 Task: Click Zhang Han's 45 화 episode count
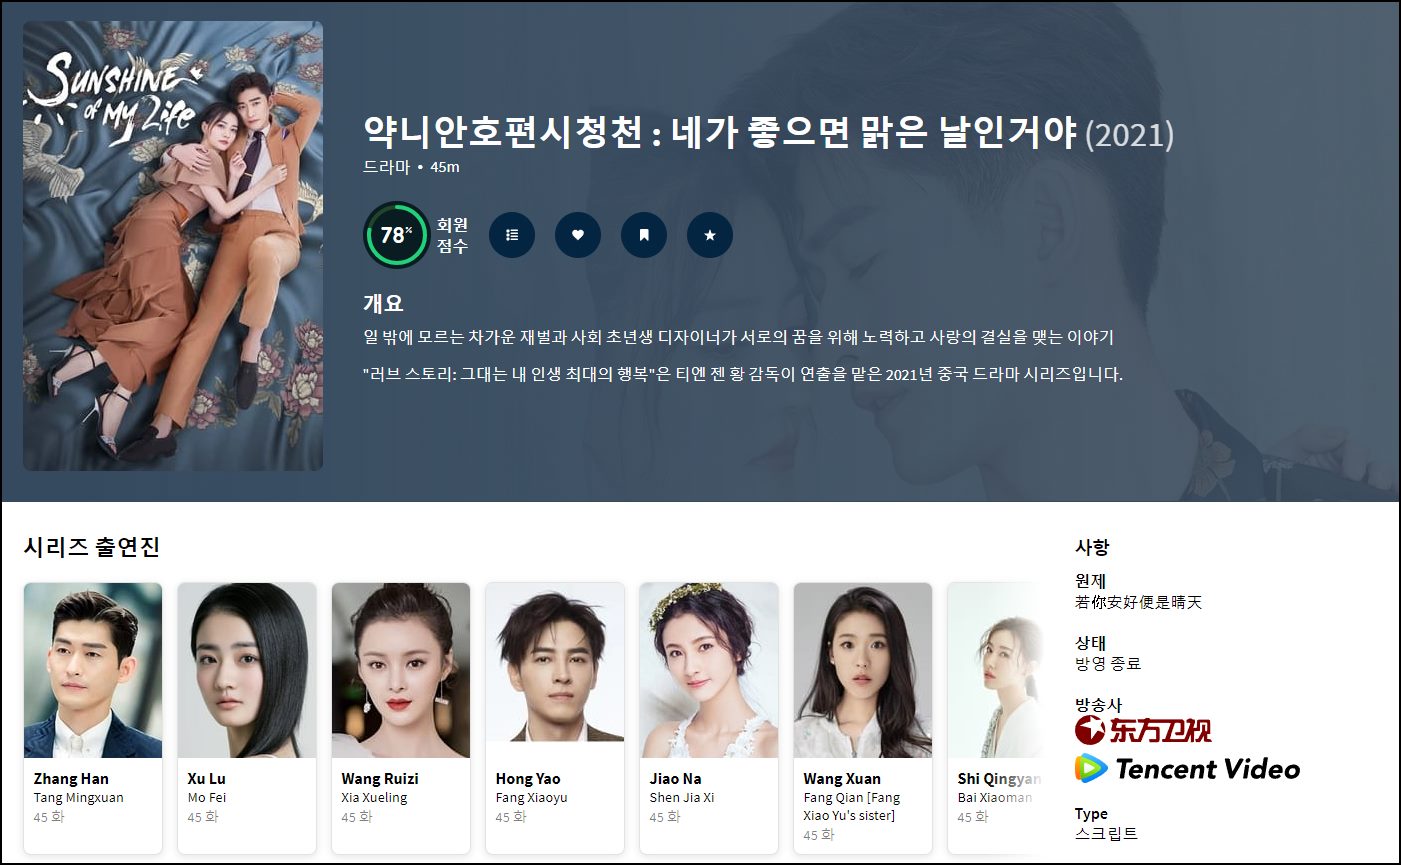(49, 817)
